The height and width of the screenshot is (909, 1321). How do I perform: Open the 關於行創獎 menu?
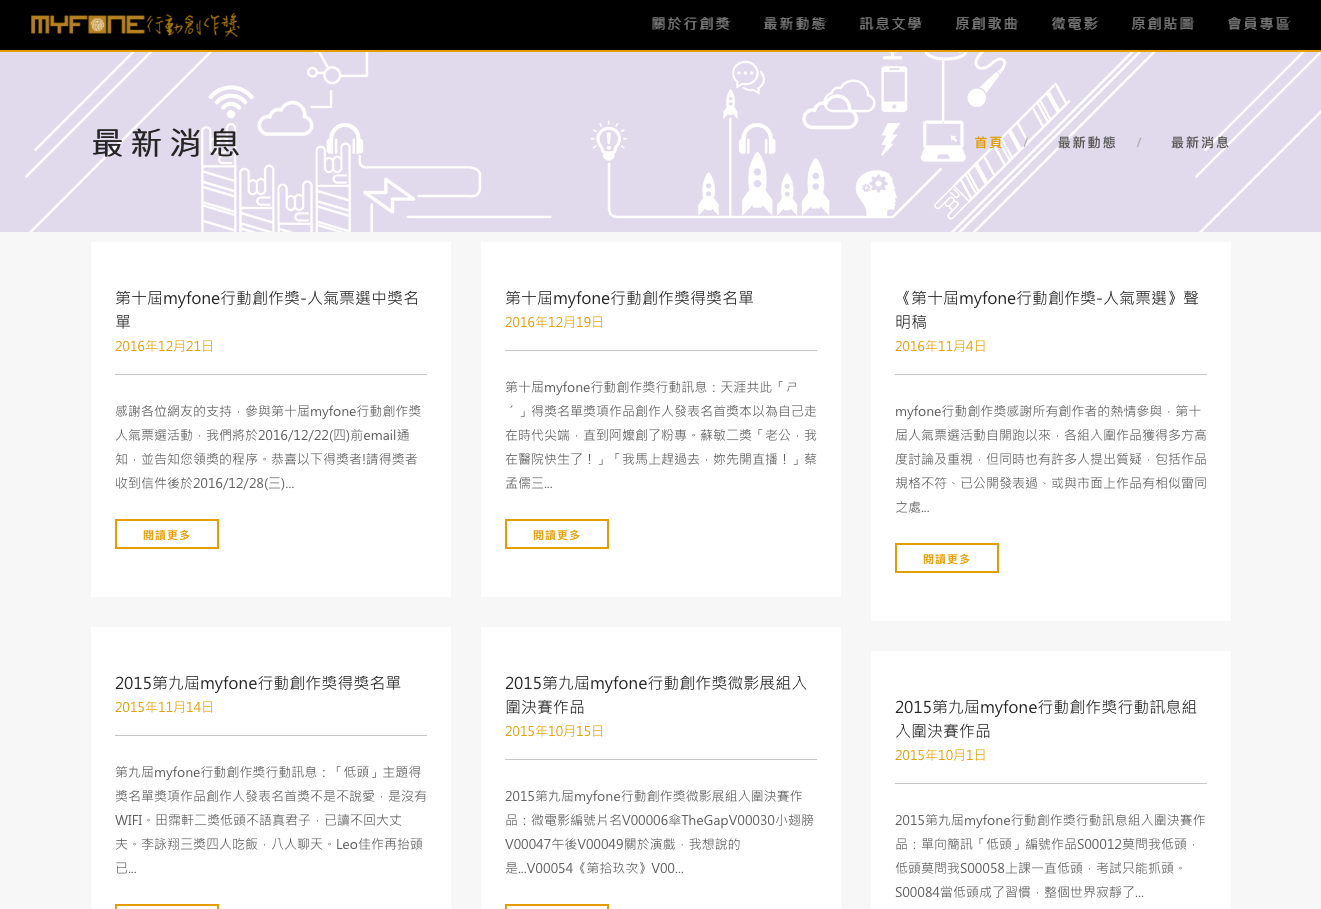pos(691,24)
